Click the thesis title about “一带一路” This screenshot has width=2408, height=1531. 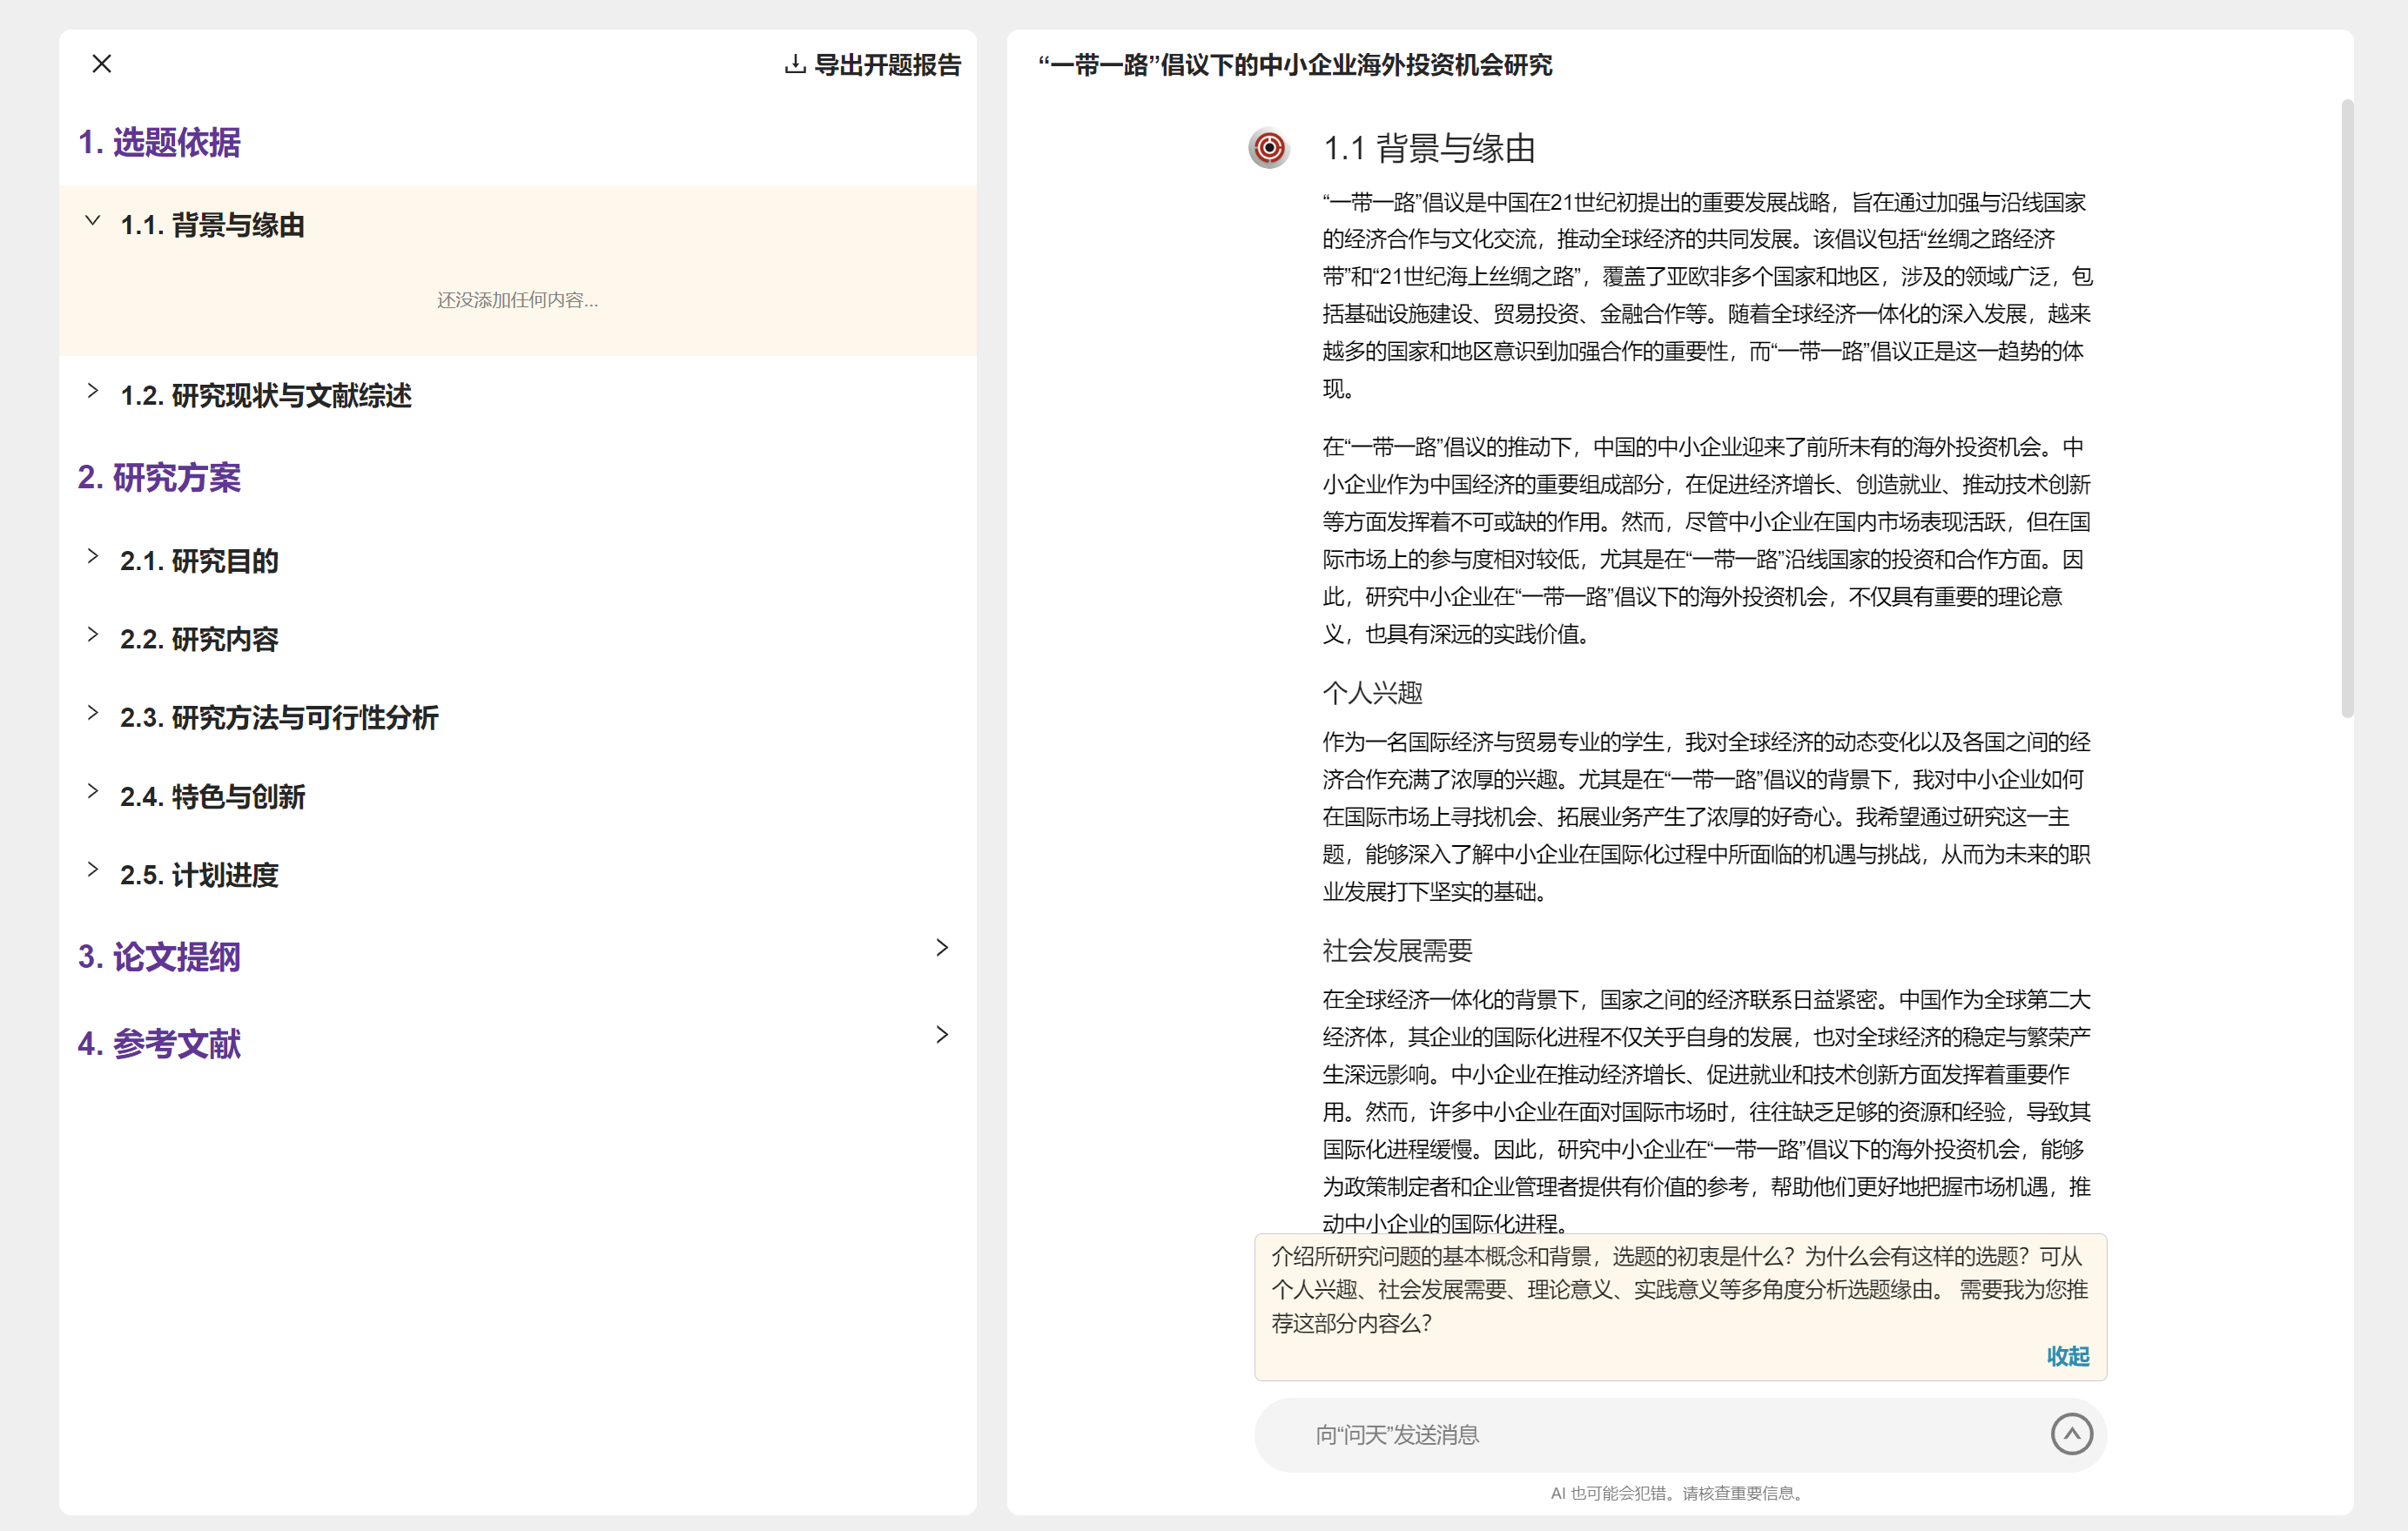[x=1295, y=65]
